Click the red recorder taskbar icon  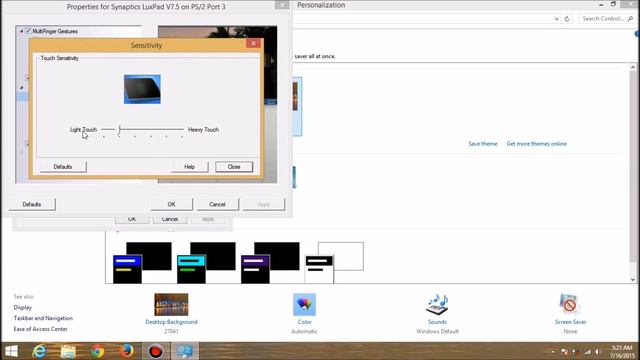click(x=156, y=351)
